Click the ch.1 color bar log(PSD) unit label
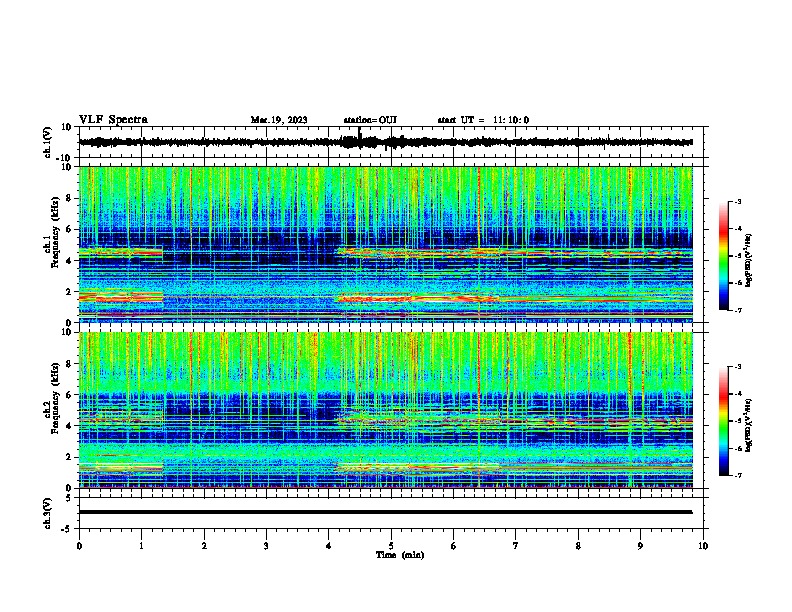The height and width of the screenshot is (612, 792). click(749, 261)
